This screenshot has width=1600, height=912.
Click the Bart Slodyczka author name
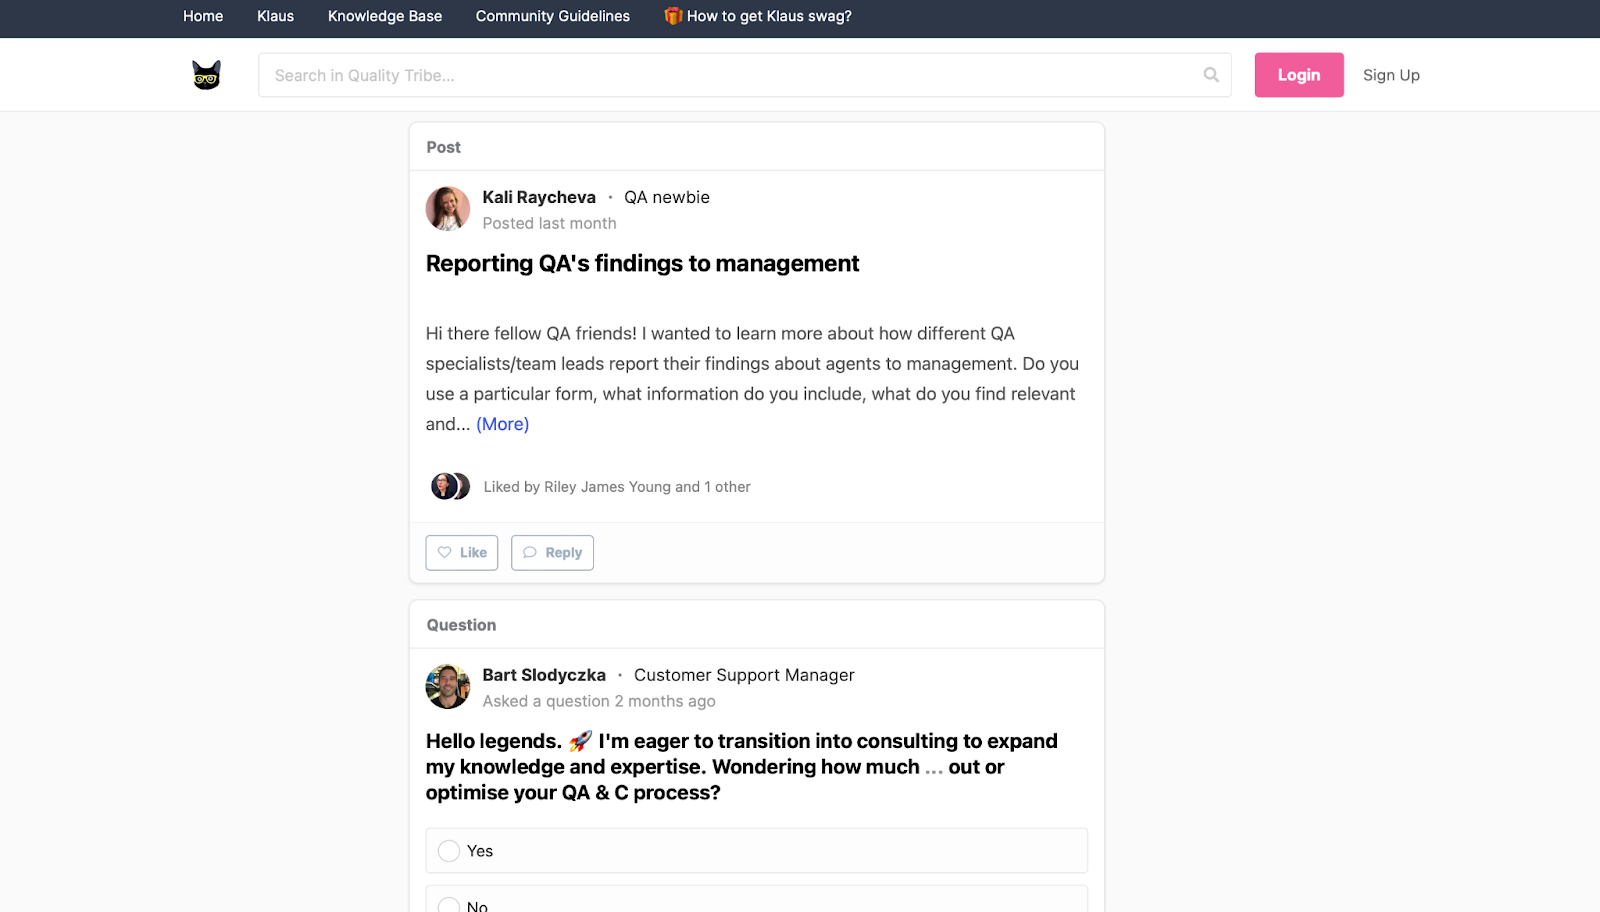pyautogui.click(x=544, y=675)
